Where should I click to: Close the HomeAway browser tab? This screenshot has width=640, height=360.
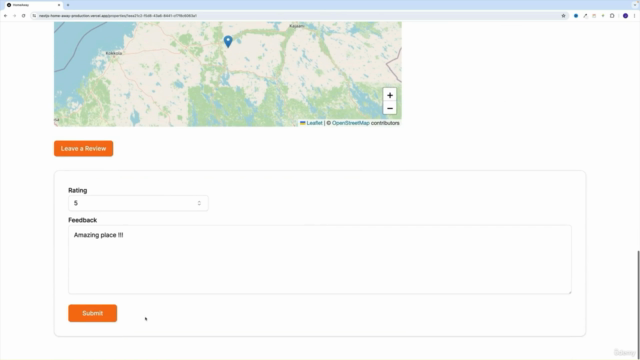59,5
